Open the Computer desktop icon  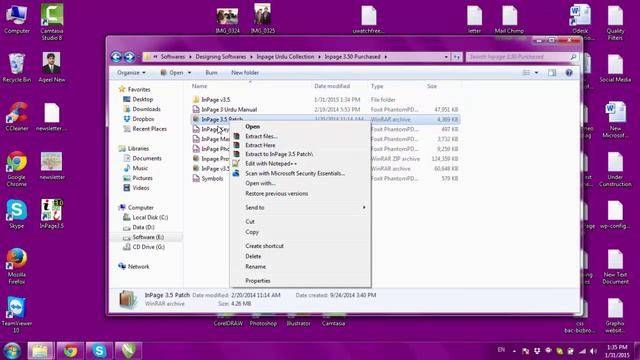click(x=17, y=18)
